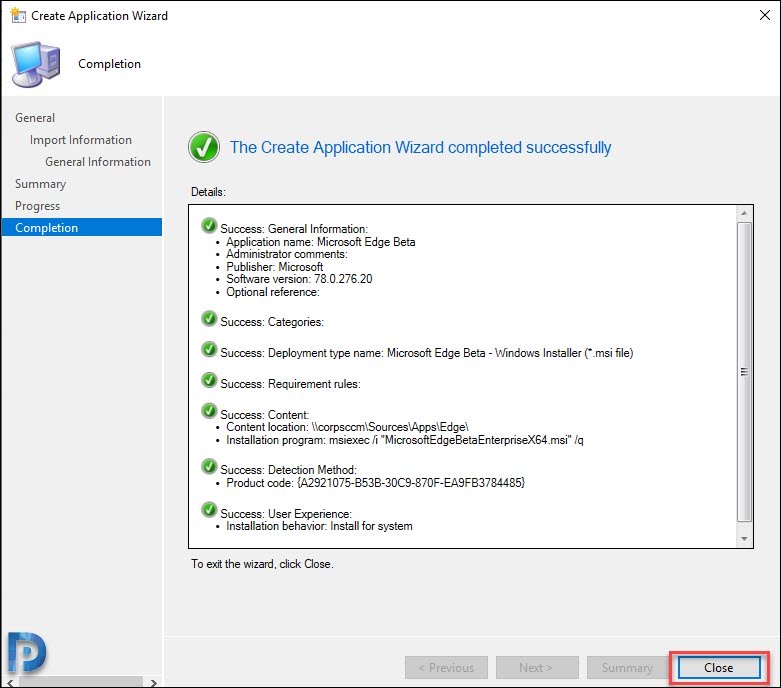Image resolution: width=781 pixels, height=688 pixels.
Task: Click the checkmark beside Success: User Experience
Action: tap(209, 510)
